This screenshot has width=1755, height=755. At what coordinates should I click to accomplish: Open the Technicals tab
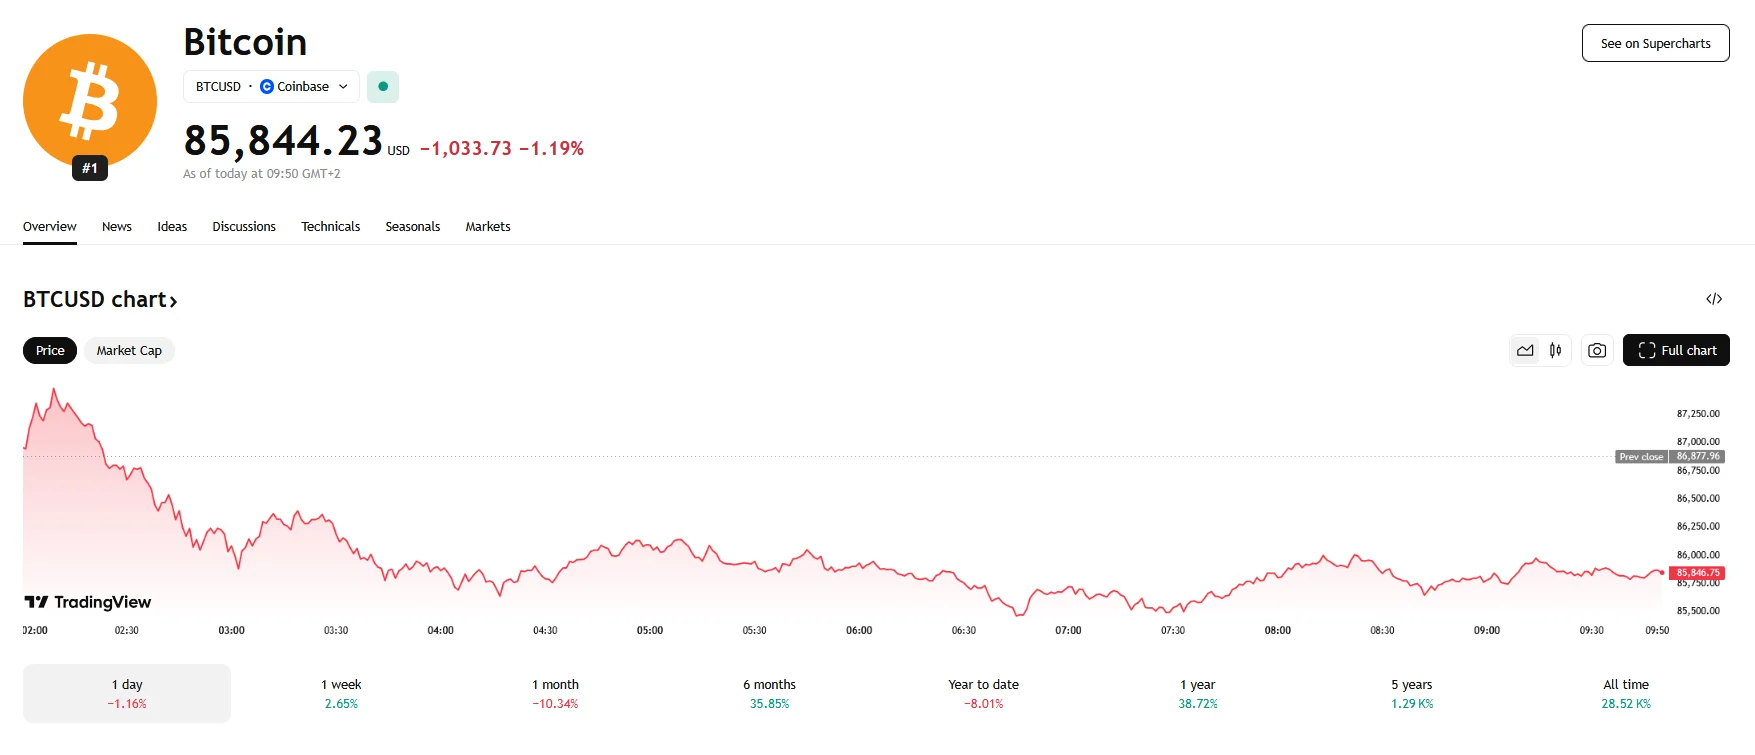click(x=330, y=227)
